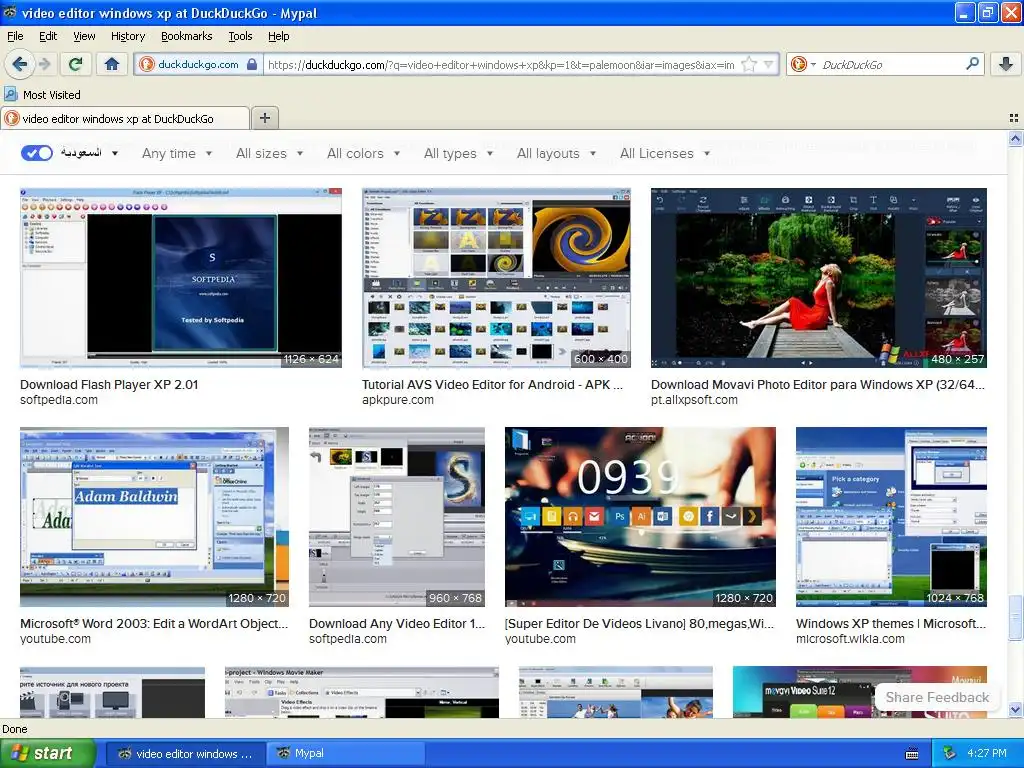Open the Any Video Editor thumbnail image
Screen dimensions: 1024x768
tap(397, 517)
